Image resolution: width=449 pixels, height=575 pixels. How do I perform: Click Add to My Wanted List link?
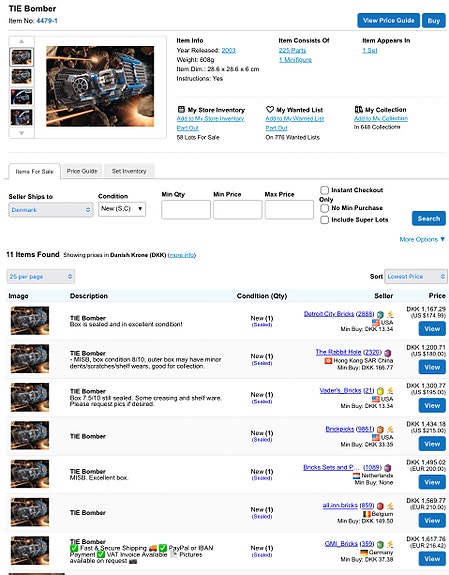pyautogui.click(x=295, y=118)
